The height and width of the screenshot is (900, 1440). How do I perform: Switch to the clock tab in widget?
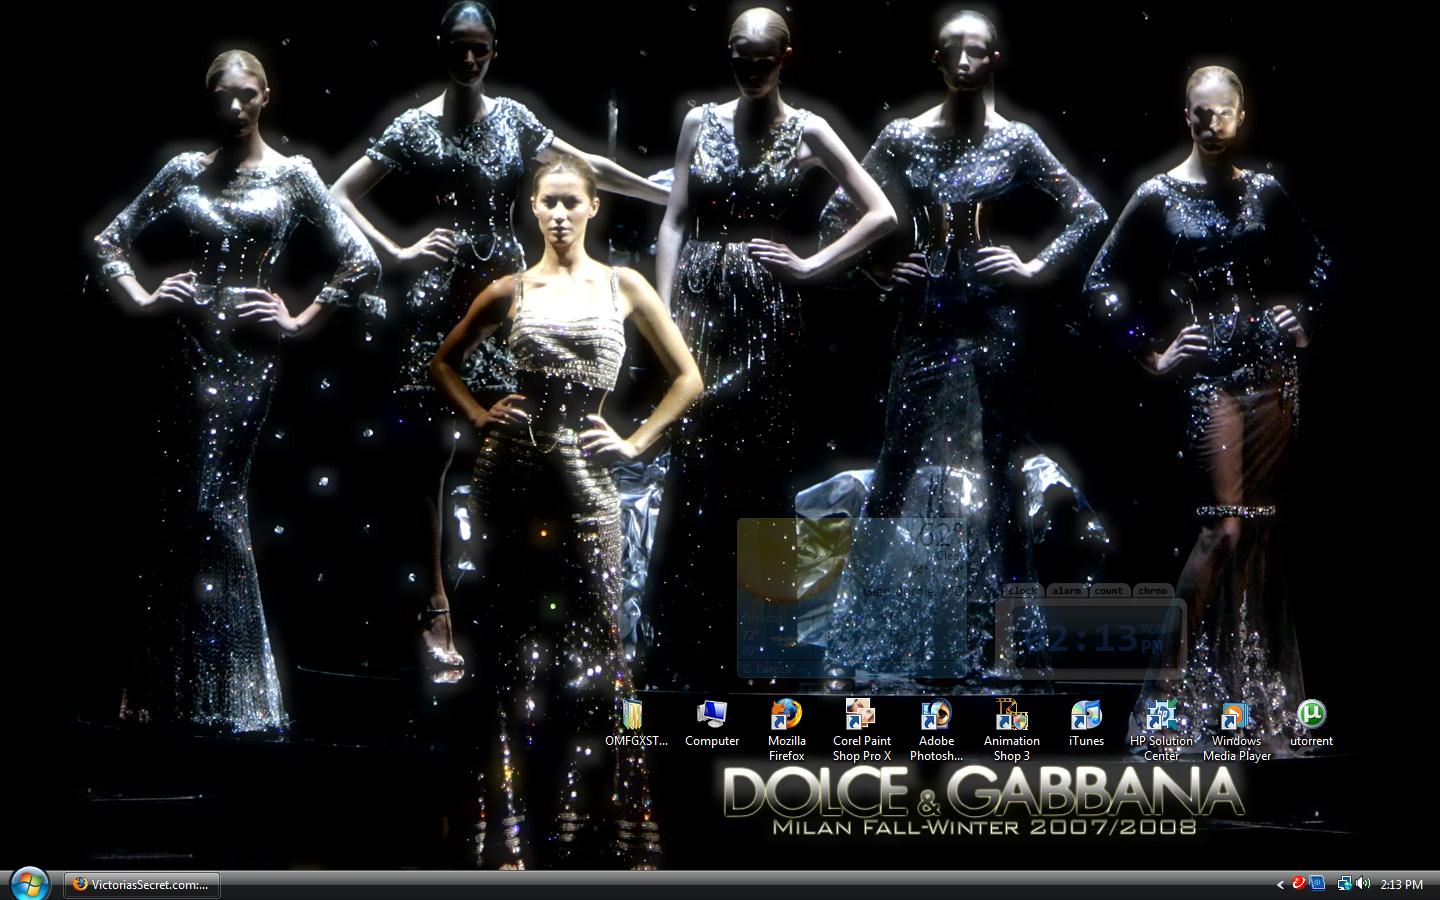click(x=1022, y=591)
